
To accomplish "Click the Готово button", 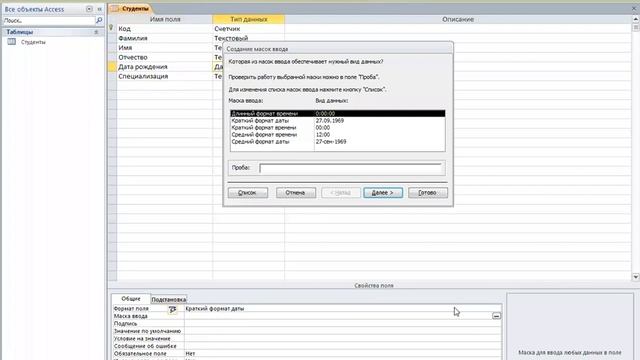I will [x=427, y=193].
